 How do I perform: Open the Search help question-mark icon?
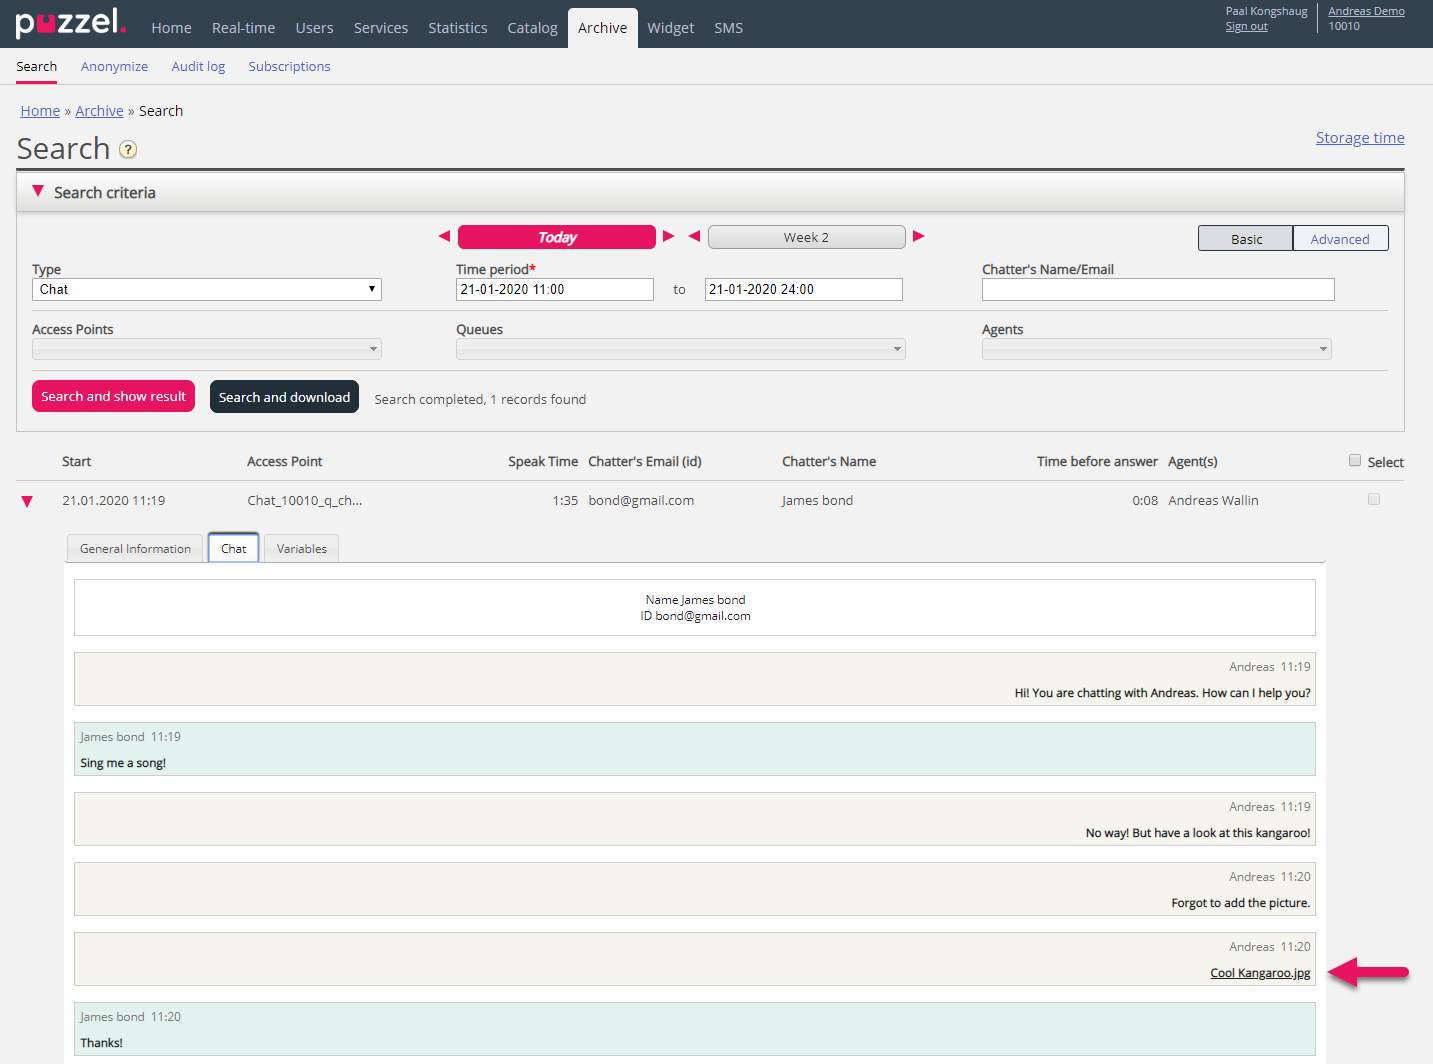[128, 150]
